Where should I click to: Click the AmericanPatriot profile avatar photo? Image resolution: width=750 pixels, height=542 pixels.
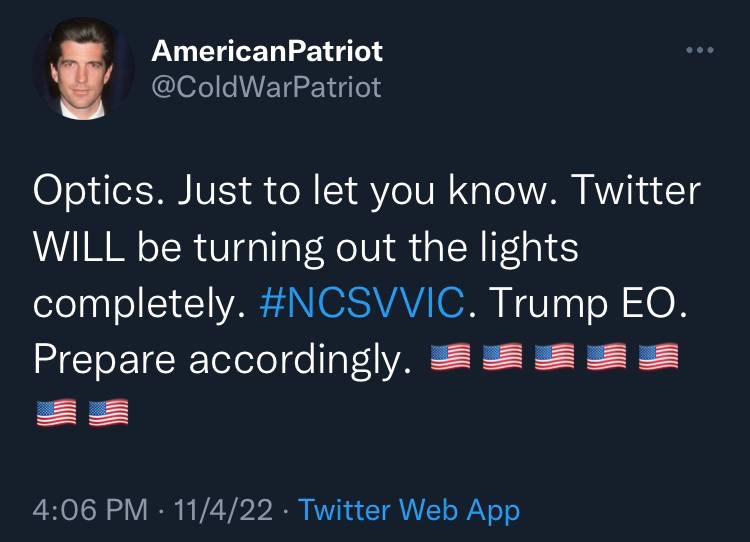83,69
